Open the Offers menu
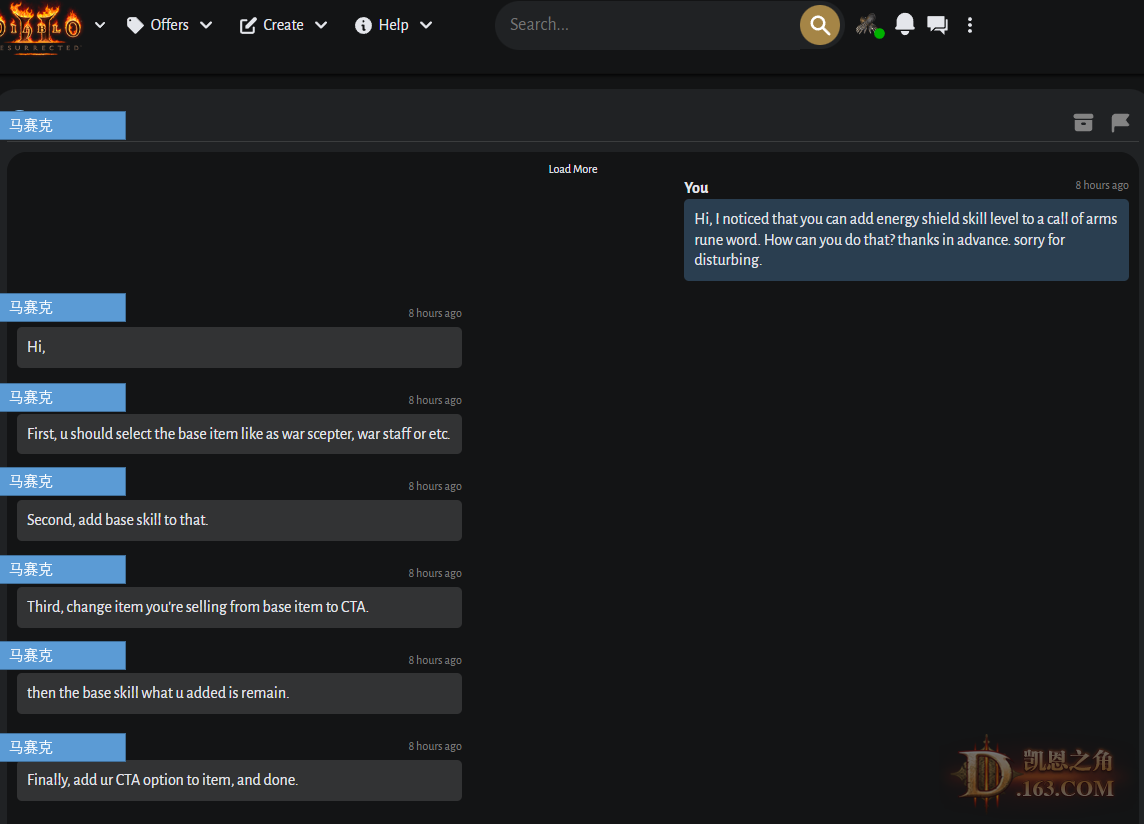 [x=169, y=25]
